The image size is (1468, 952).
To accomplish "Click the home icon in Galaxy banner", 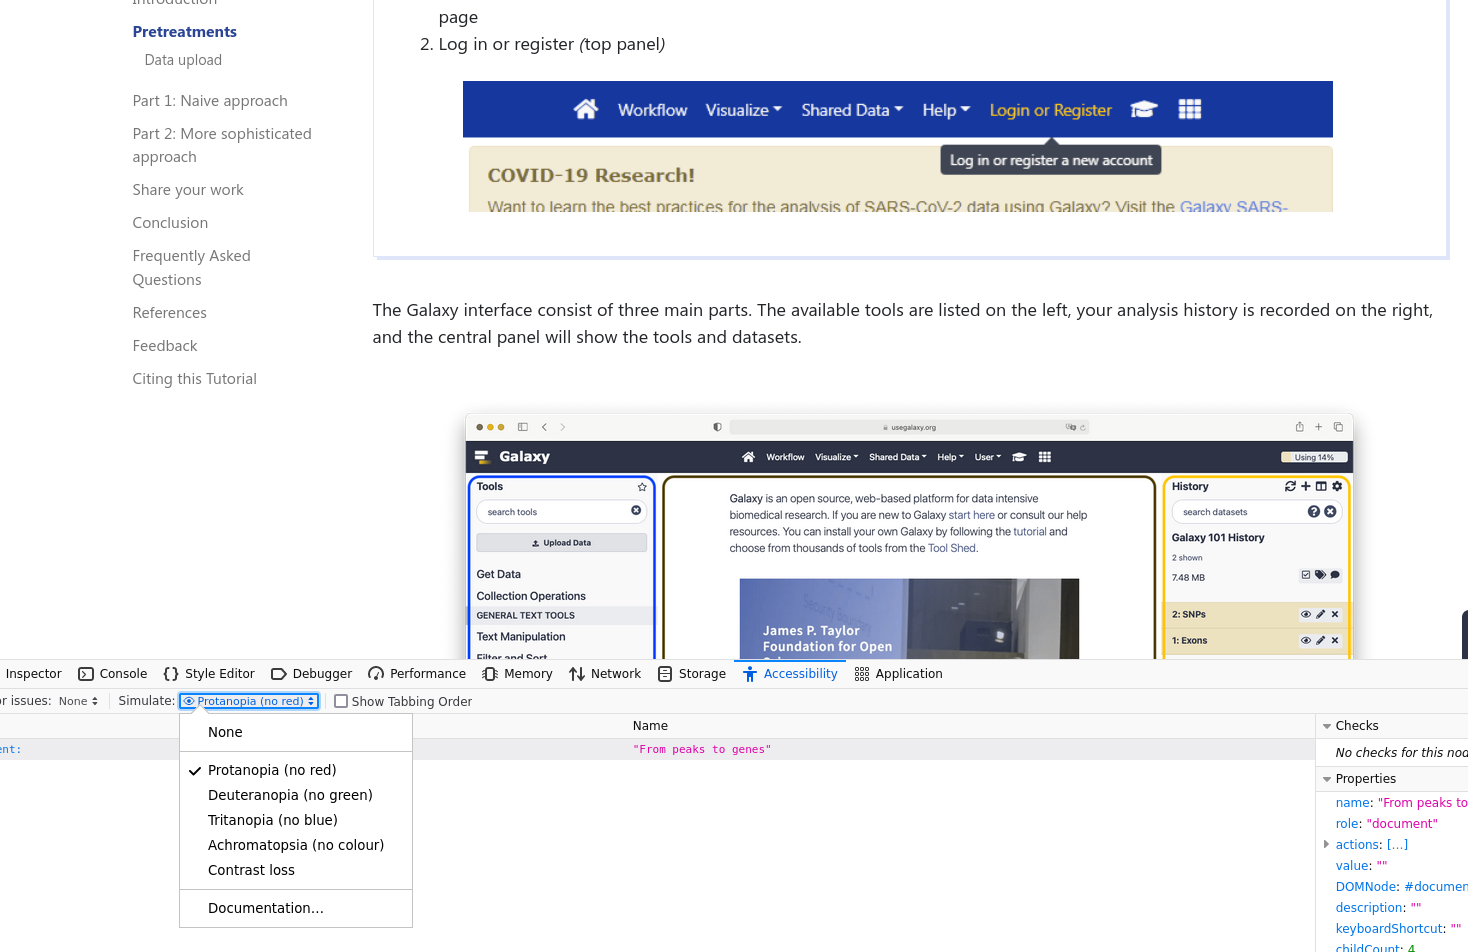I will click(585, 110).
